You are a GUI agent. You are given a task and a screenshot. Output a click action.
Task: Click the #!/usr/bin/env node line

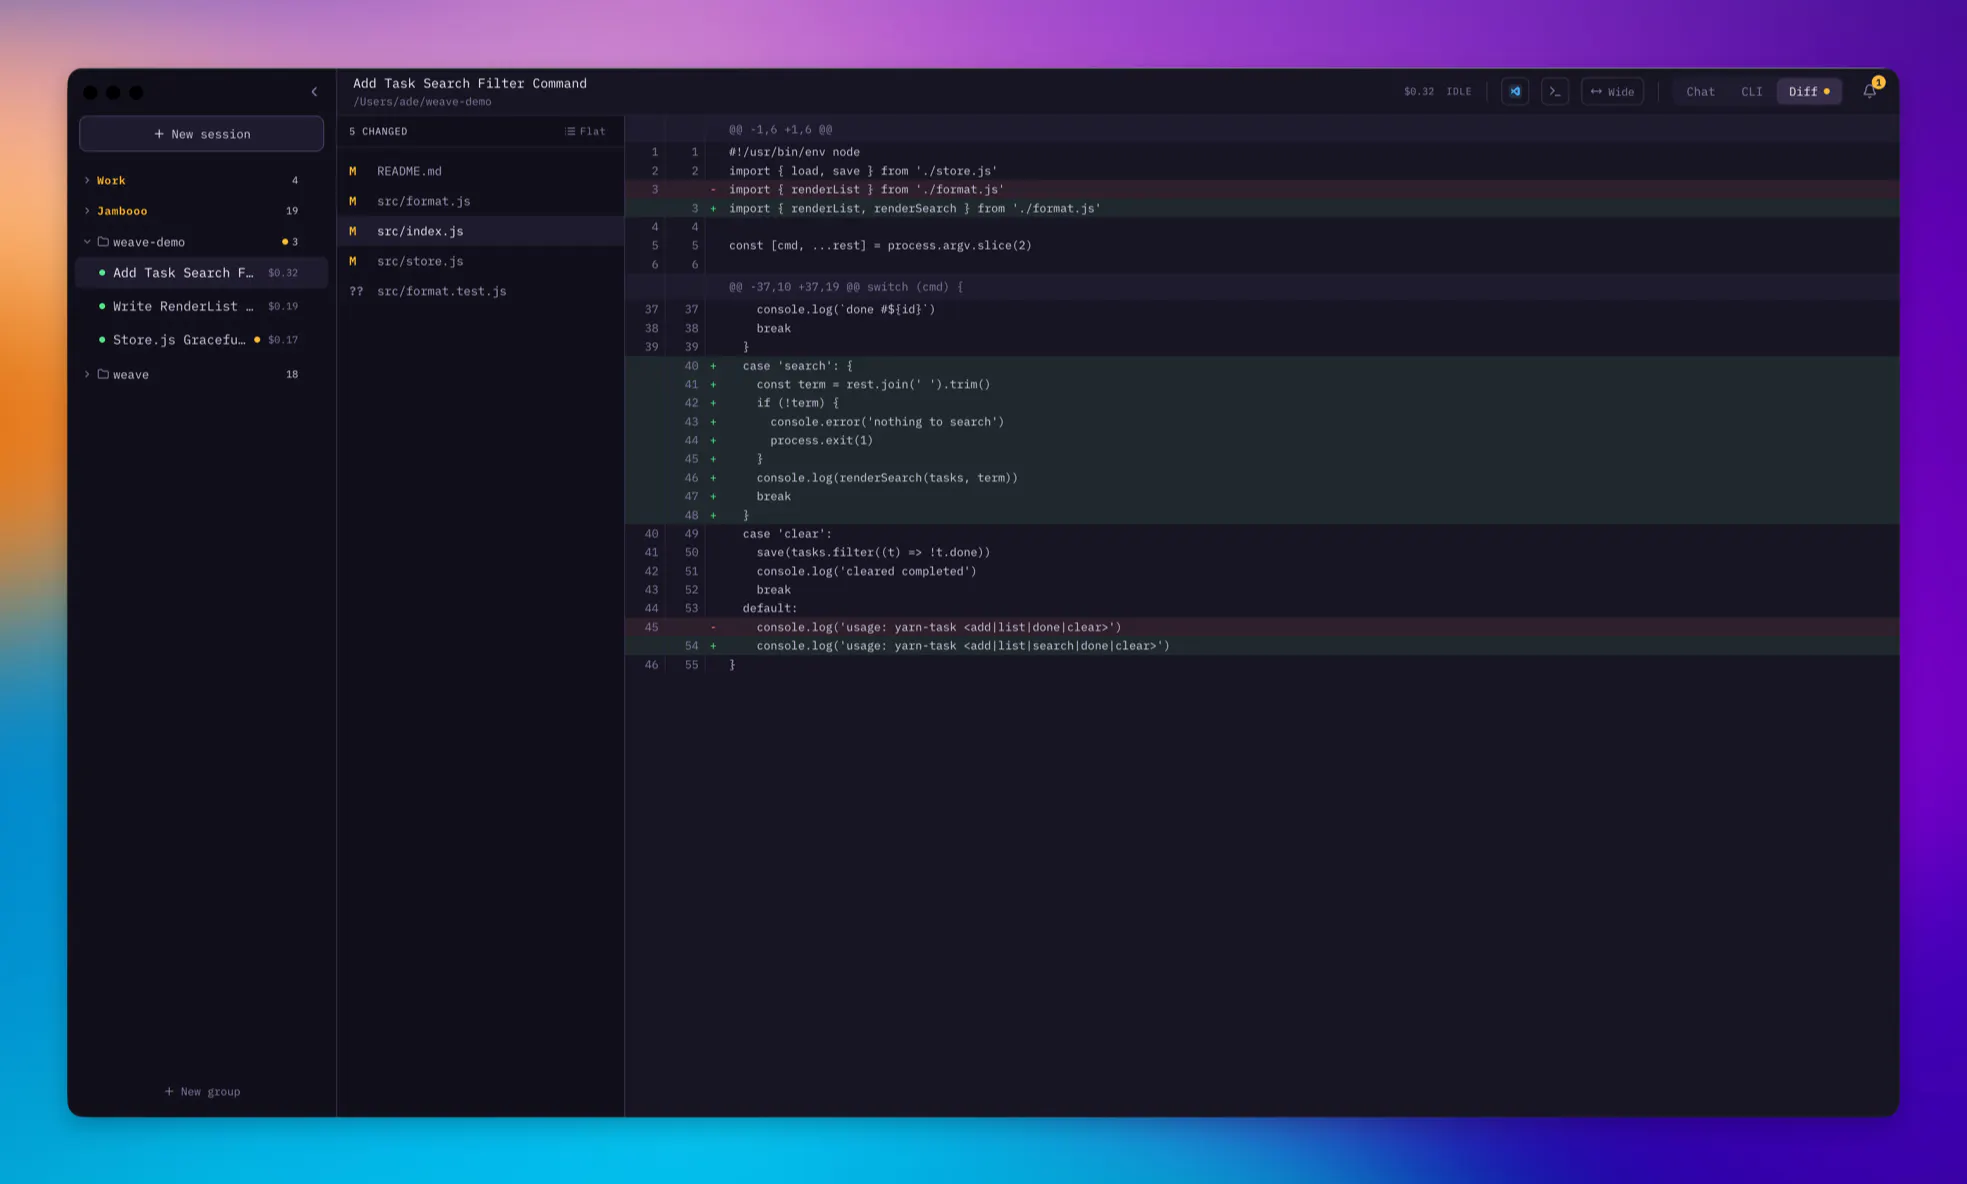tap(1262, 152)
